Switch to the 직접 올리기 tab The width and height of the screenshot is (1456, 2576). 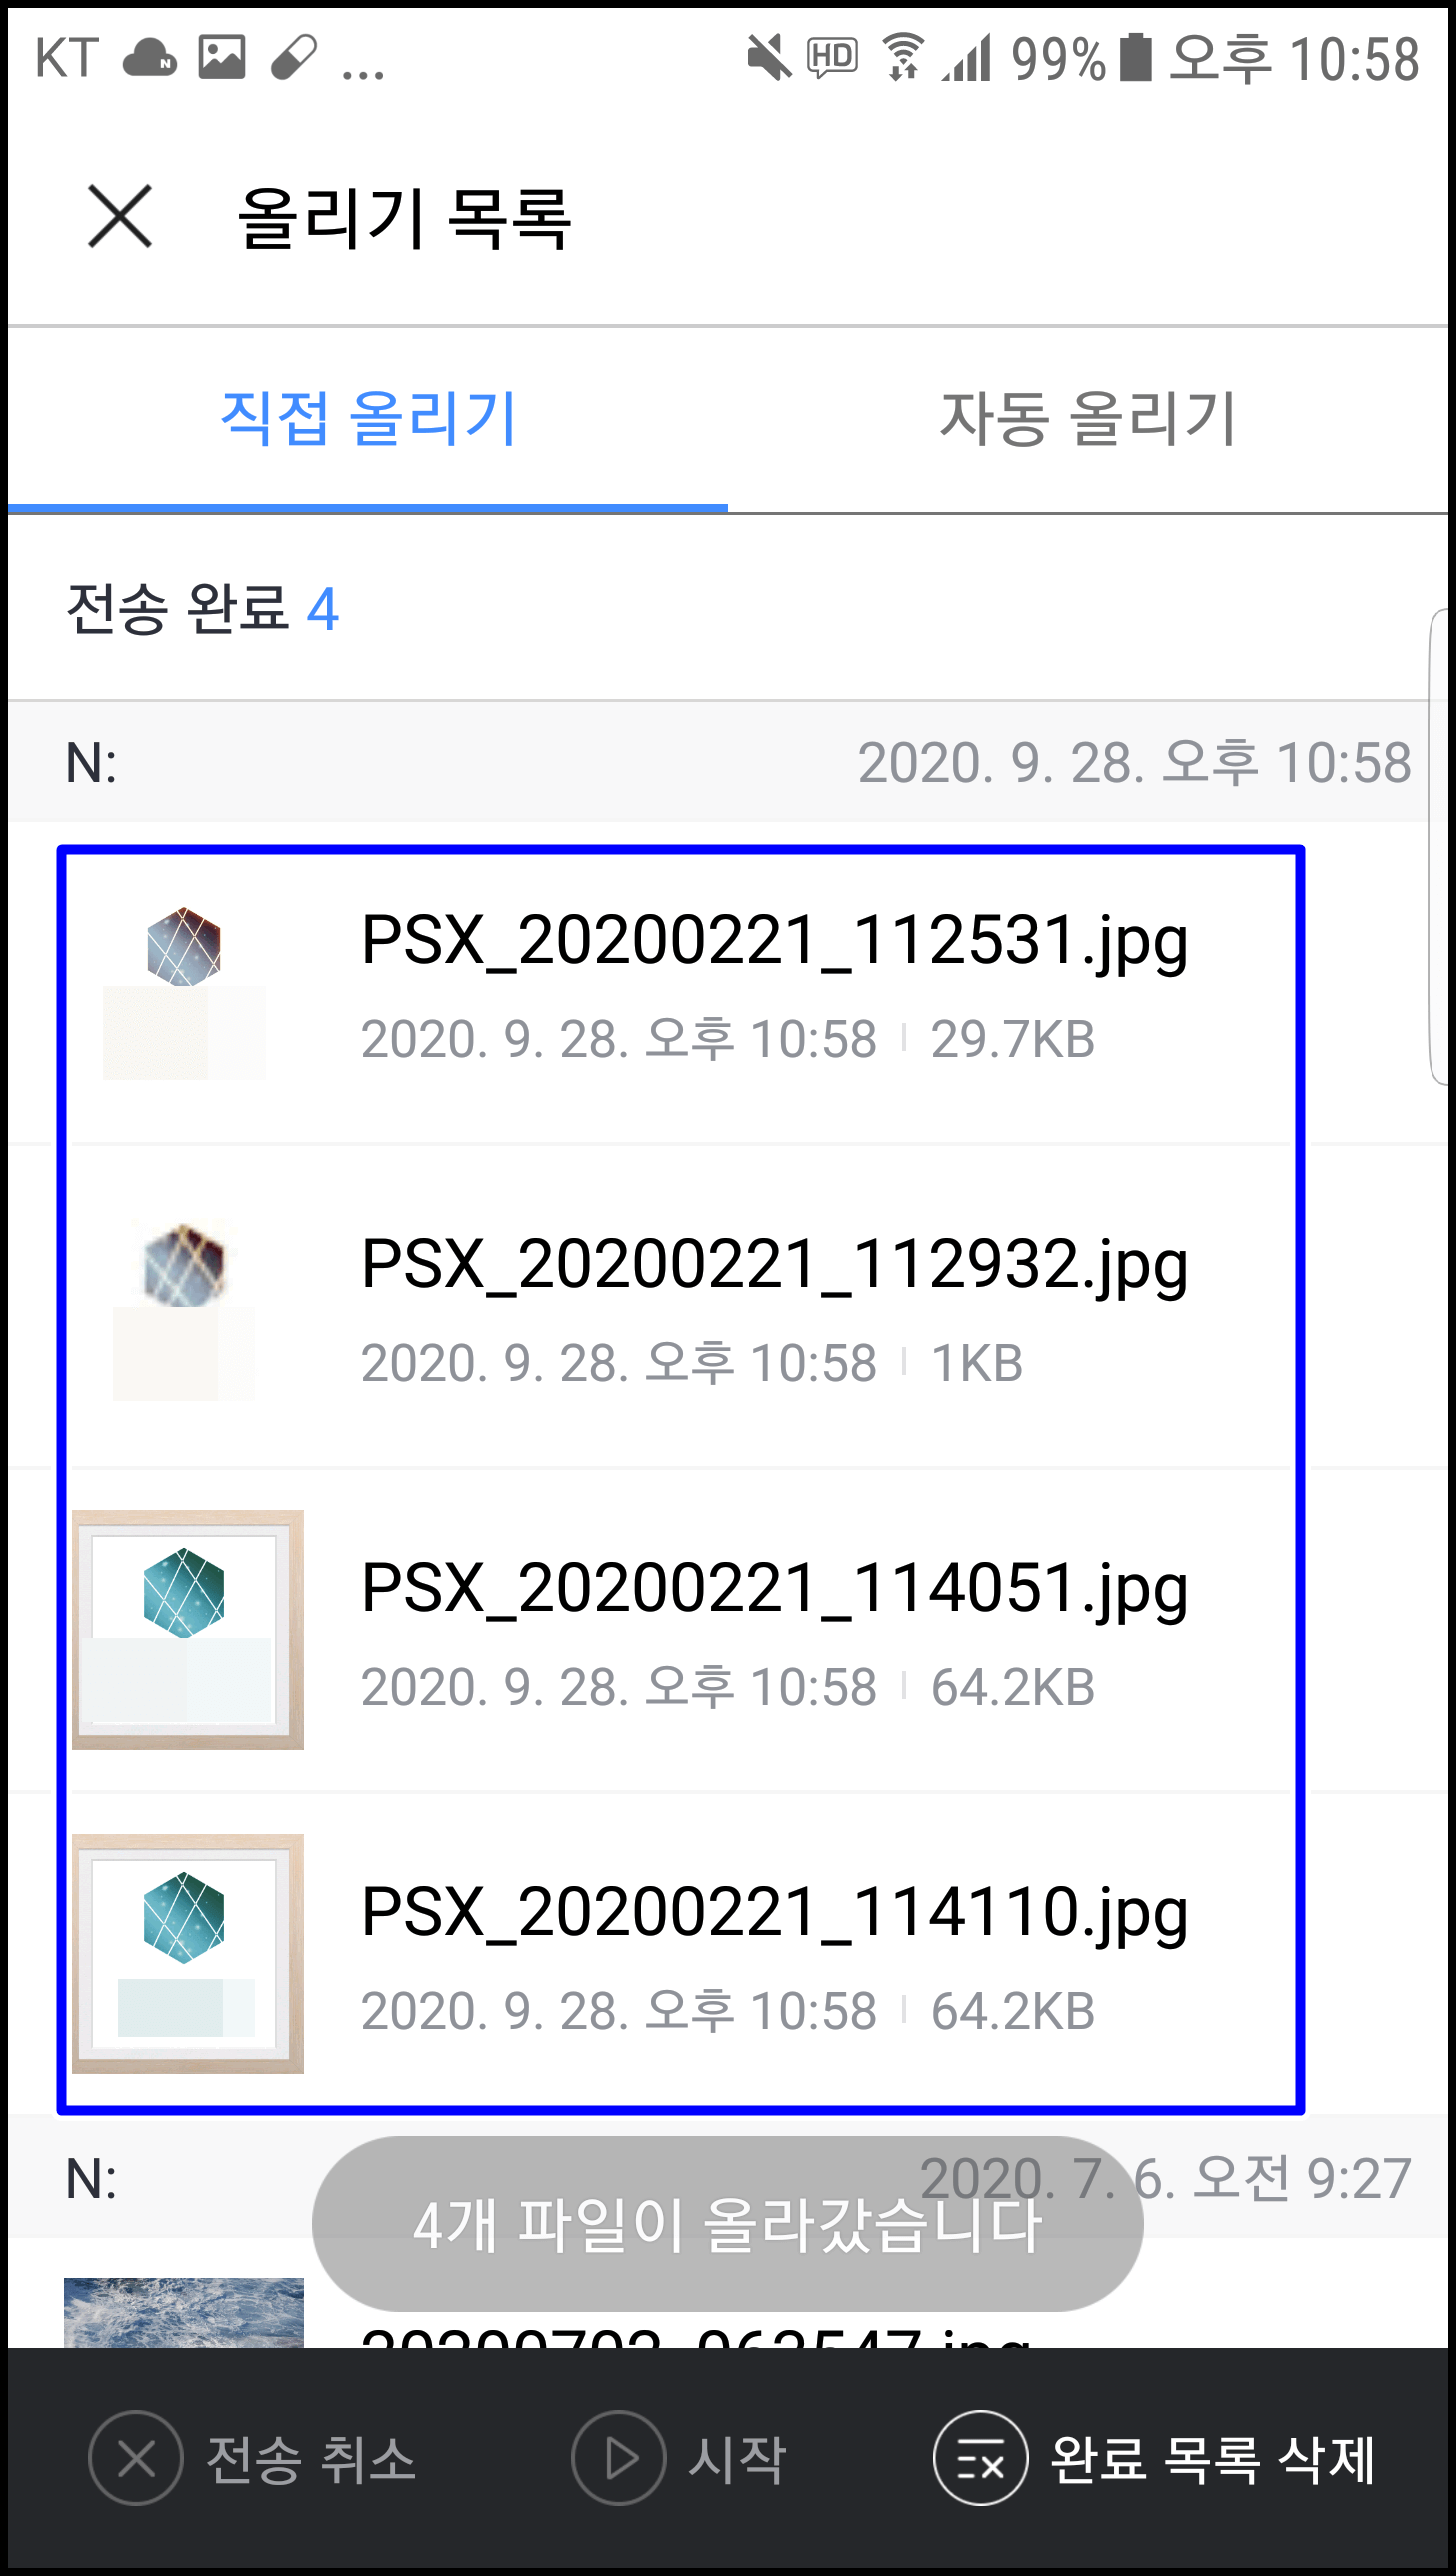[368, 419]
